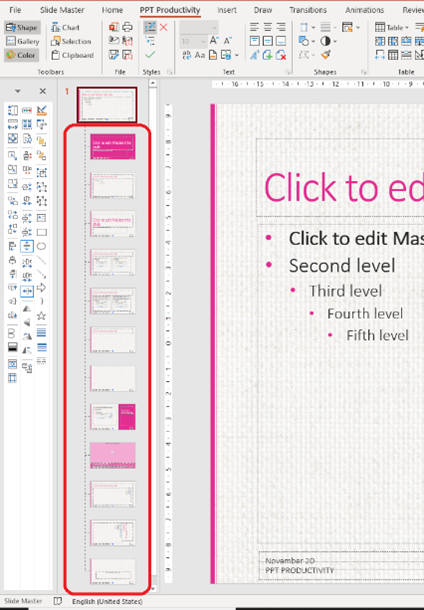Toggle the Gallery toolbar button
Image resolution: width=424 pixels, height=610 pixels.
23,41
